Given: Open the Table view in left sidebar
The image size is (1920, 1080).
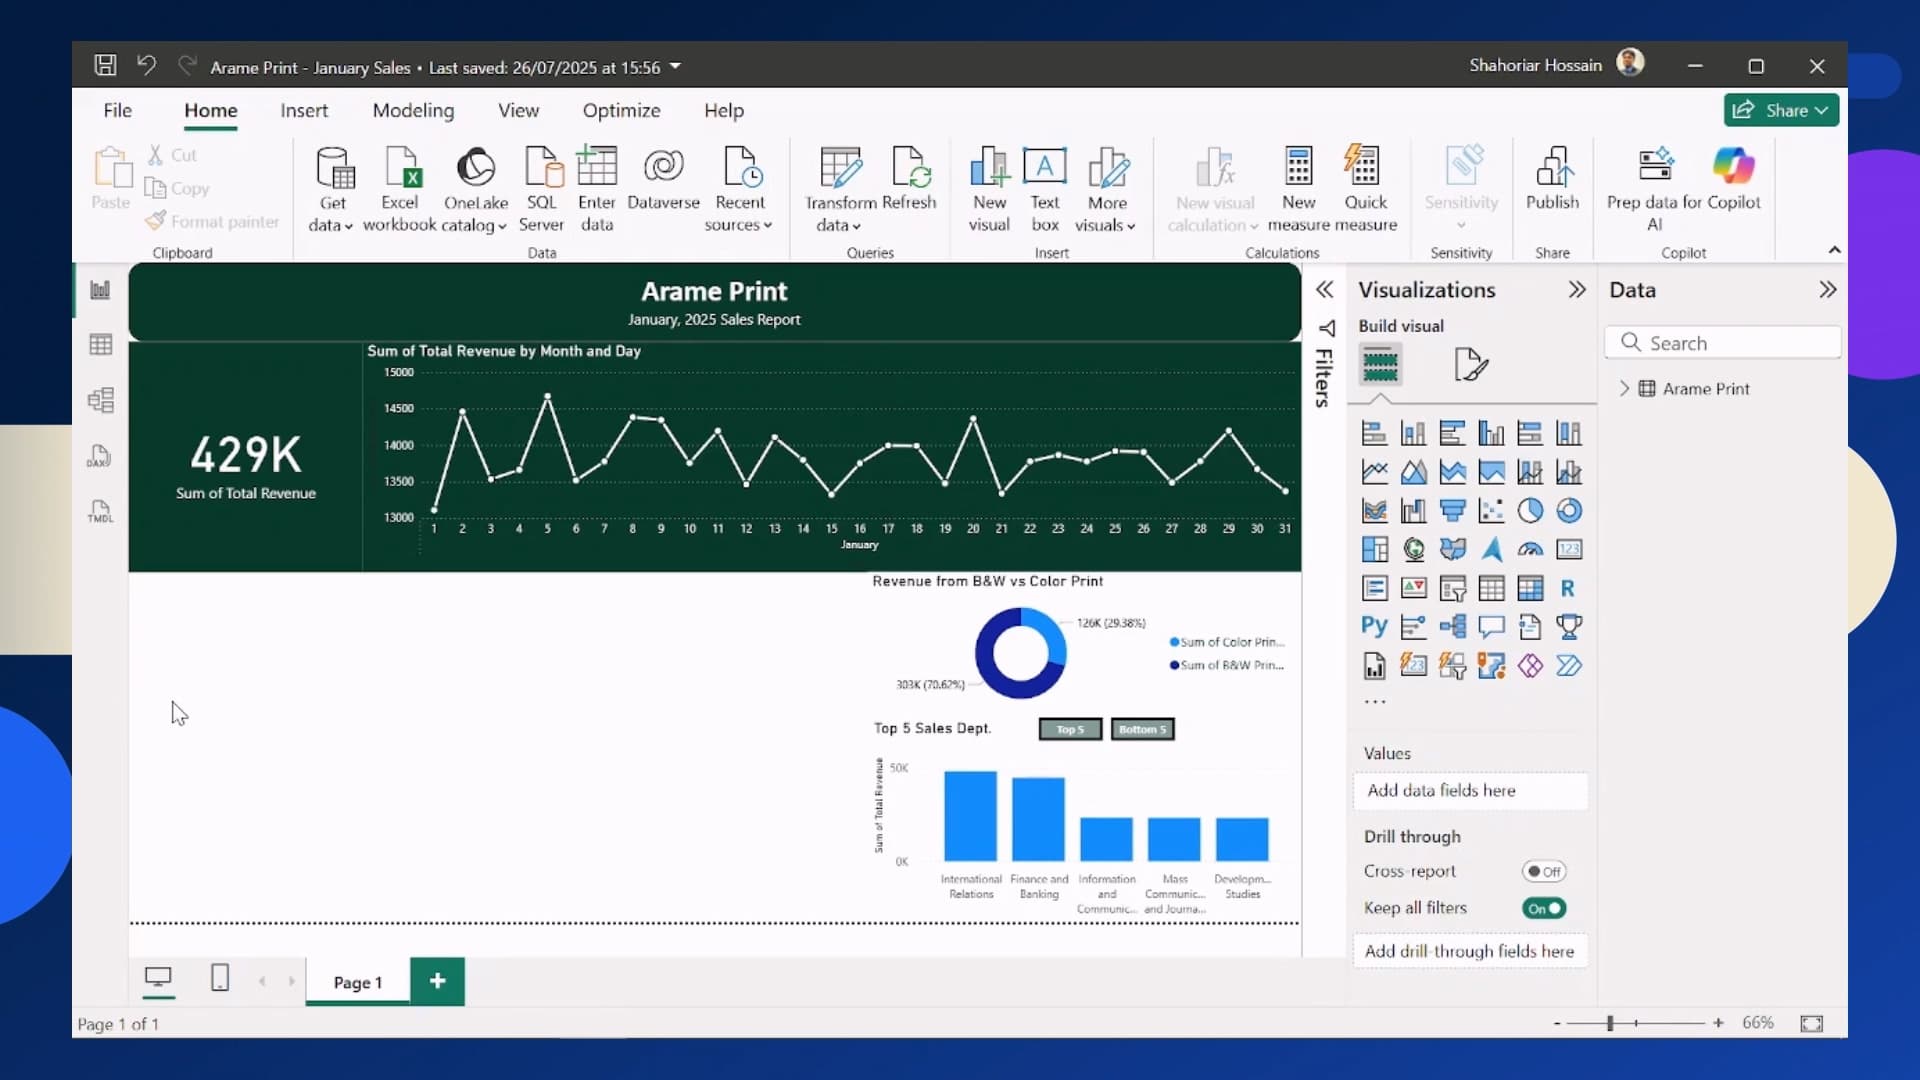Looking at the screenshot, I should point(100,345).
